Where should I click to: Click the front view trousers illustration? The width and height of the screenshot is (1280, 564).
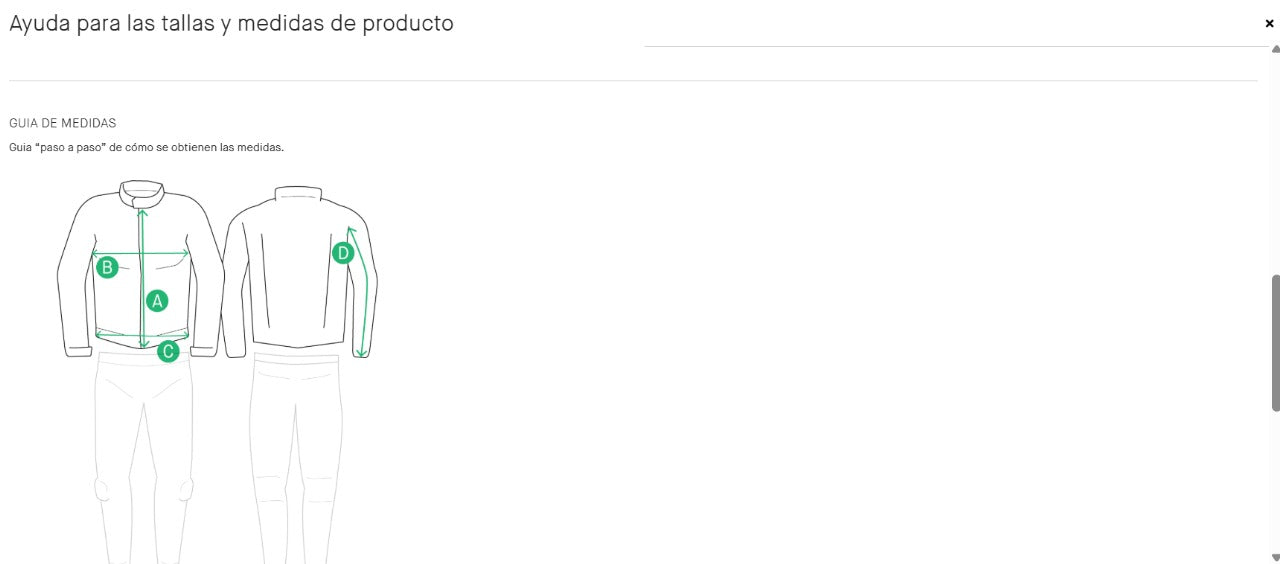pyautogui.click(x=142, y=457)
